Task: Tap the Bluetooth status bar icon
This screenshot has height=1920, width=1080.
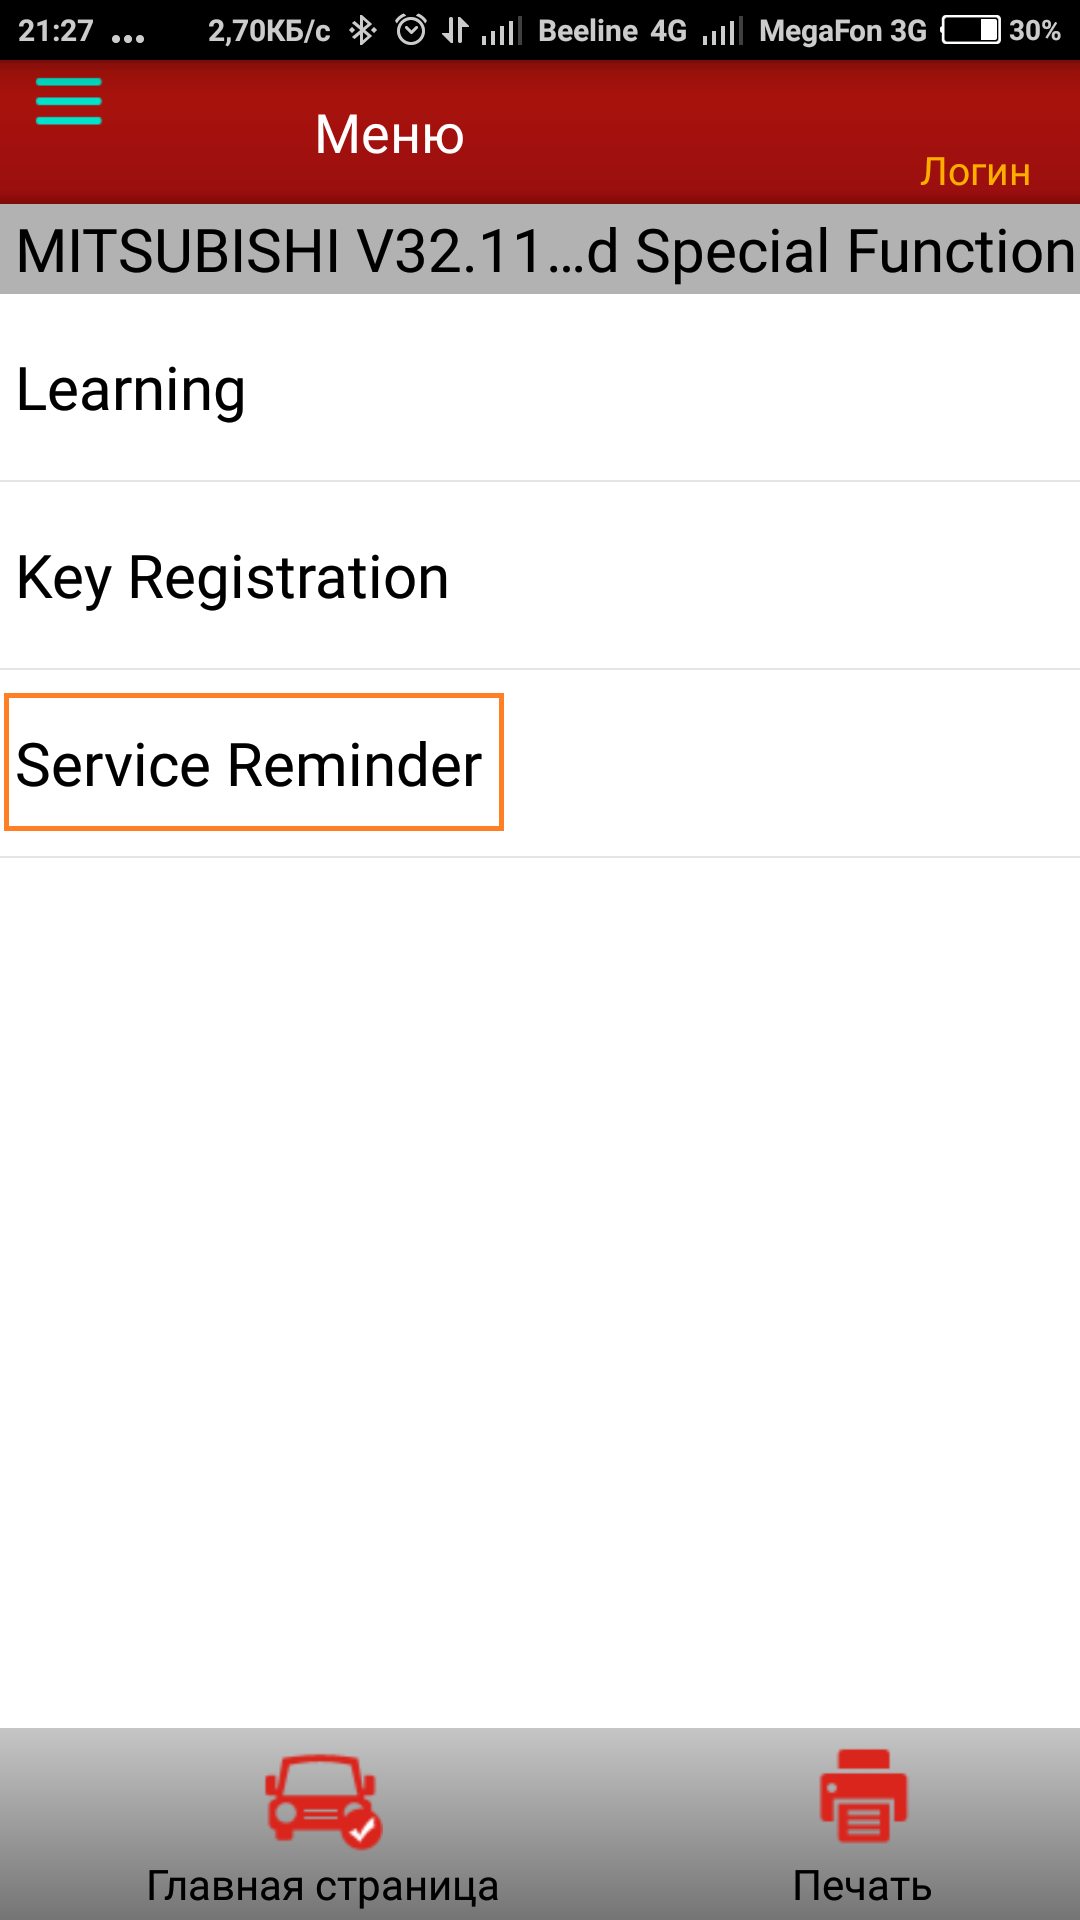Action: click(x=363, y=31)
